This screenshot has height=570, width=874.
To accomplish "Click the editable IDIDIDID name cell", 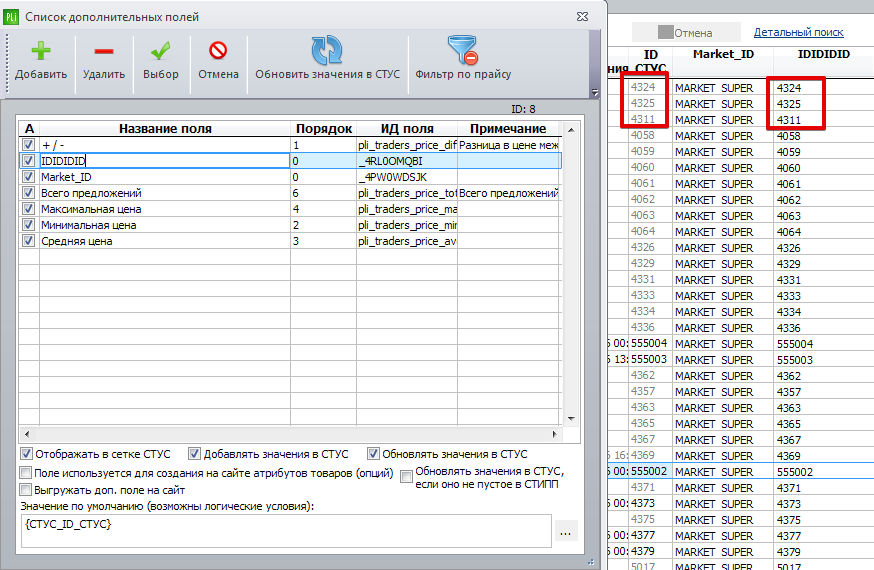I will (165, 161).
